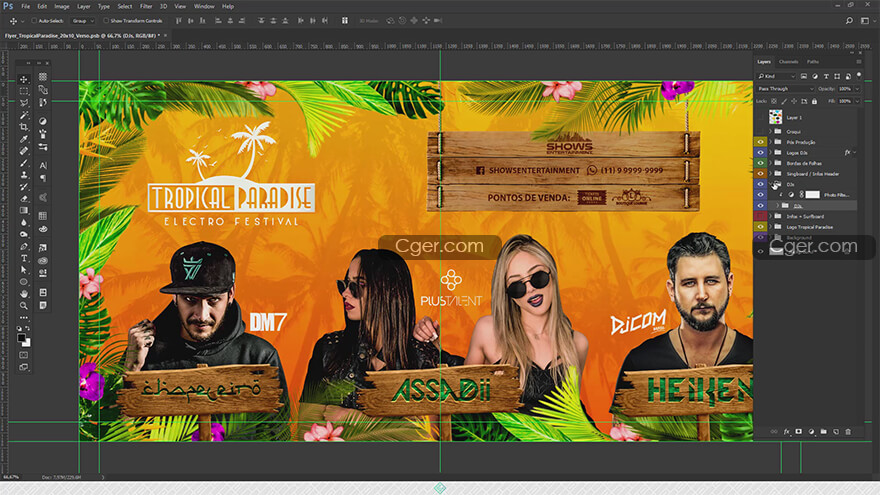Select the Crop tool

click(24, 127)
